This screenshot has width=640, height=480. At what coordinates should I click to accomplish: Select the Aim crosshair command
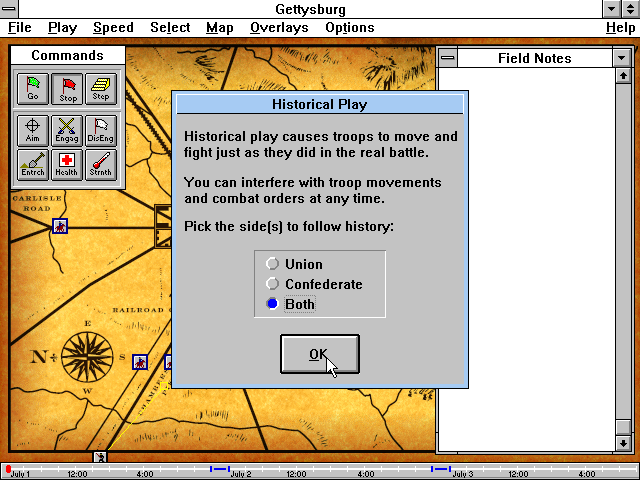tap(33, 130)
